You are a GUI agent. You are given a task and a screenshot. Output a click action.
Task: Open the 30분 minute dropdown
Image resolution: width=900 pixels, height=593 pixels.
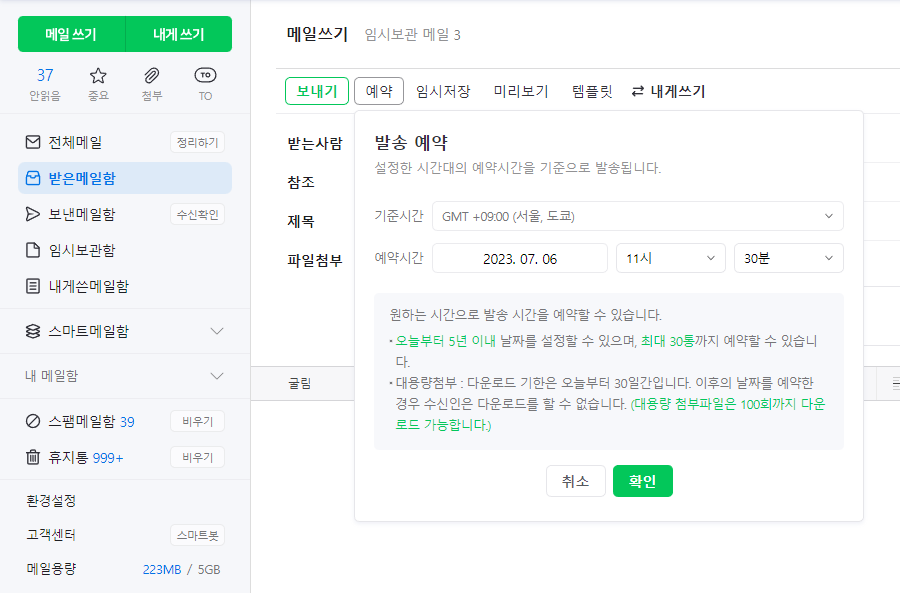(x=788, y=258)
